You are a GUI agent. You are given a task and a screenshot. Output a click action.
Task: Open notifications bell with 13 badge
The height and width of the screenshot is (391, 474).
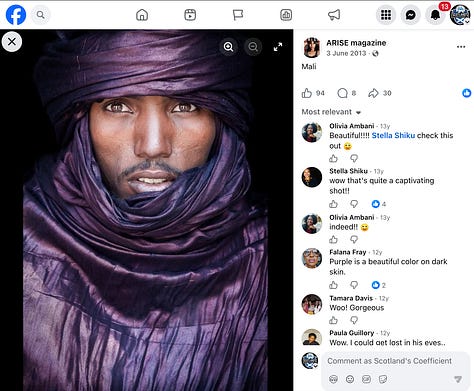coord(435,15)
